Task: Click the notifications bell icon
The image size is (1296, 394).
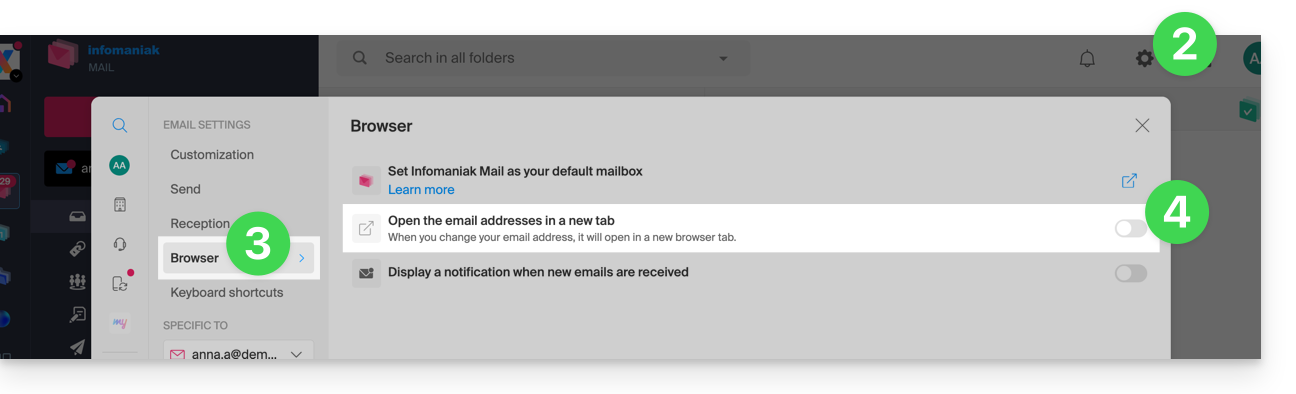Action: pyautogui.click(x=1087, y=59)
